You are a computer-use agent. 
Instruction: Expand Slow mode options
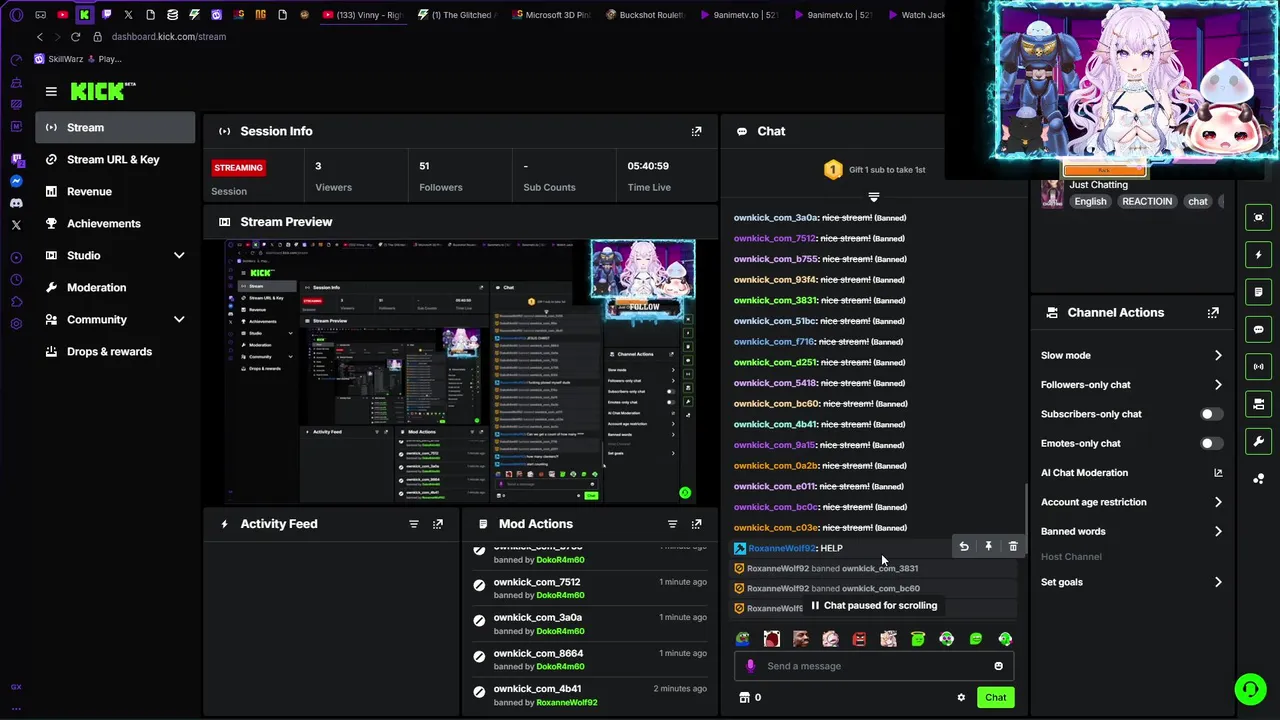click(1218, 356)
